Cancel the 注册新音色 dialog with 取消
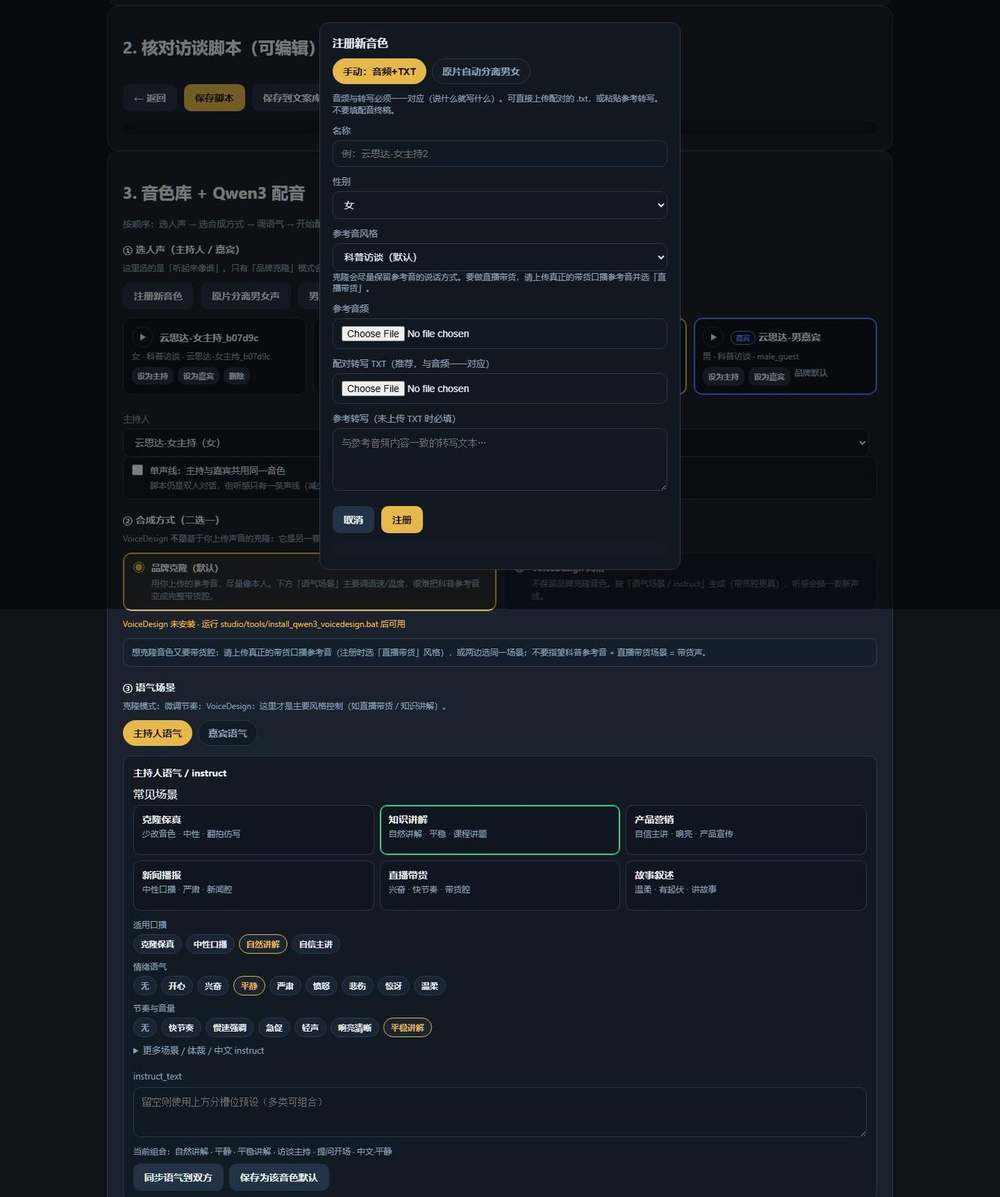 click(353, 519)
